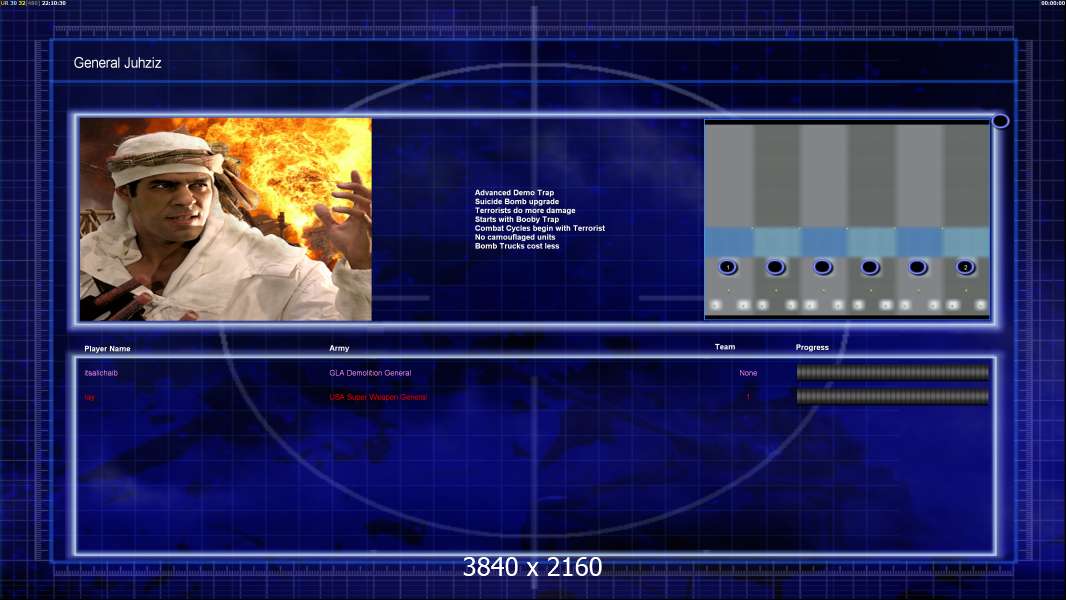The image size is (1066, 600).
Task: Click 'Terrorists do more damage' line
Action: (x=525, y=211)
